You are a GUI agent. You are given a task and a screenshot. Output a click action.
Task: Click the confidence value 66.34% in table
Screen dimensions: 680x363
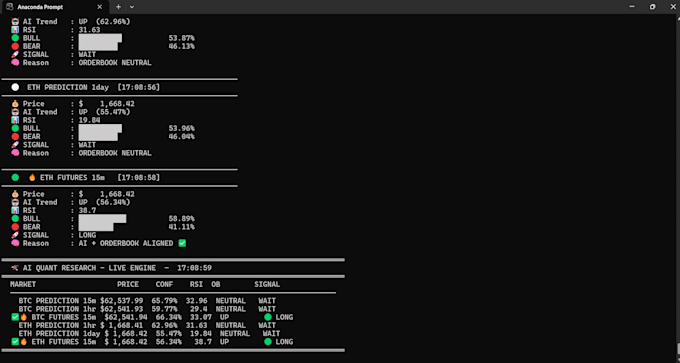[169, 317]
